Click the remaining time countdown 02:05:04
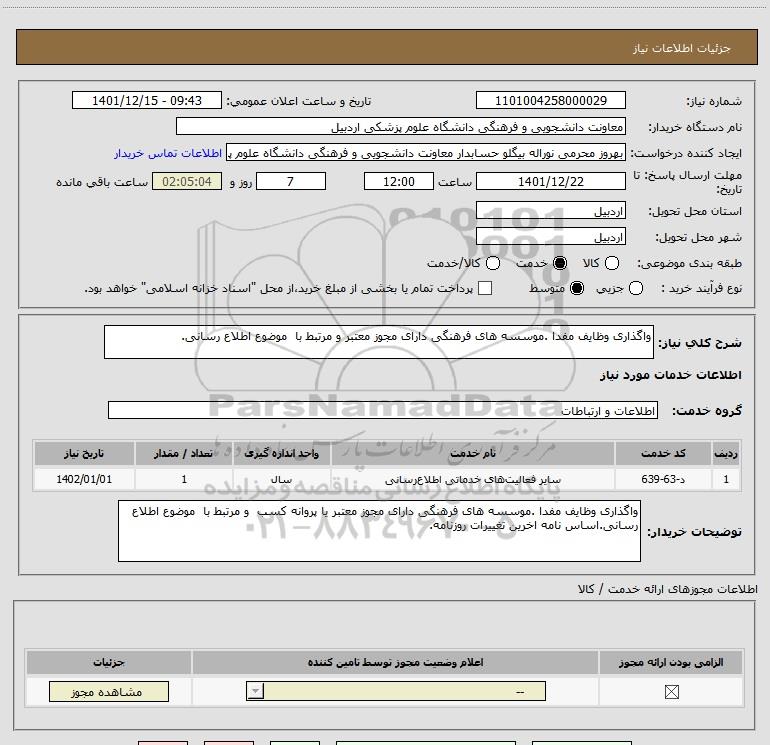This screenshot has height=745, width=770. click(x=187, y=181)
